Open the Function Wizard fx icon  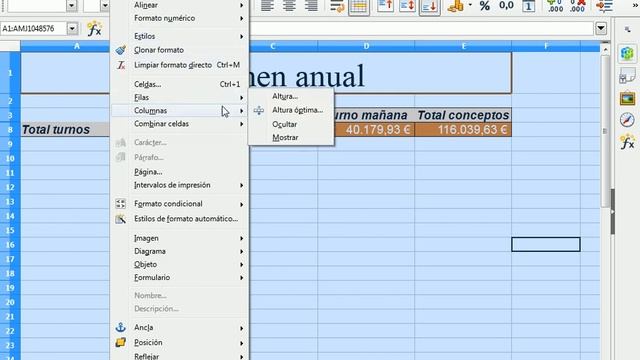(94, 29)
